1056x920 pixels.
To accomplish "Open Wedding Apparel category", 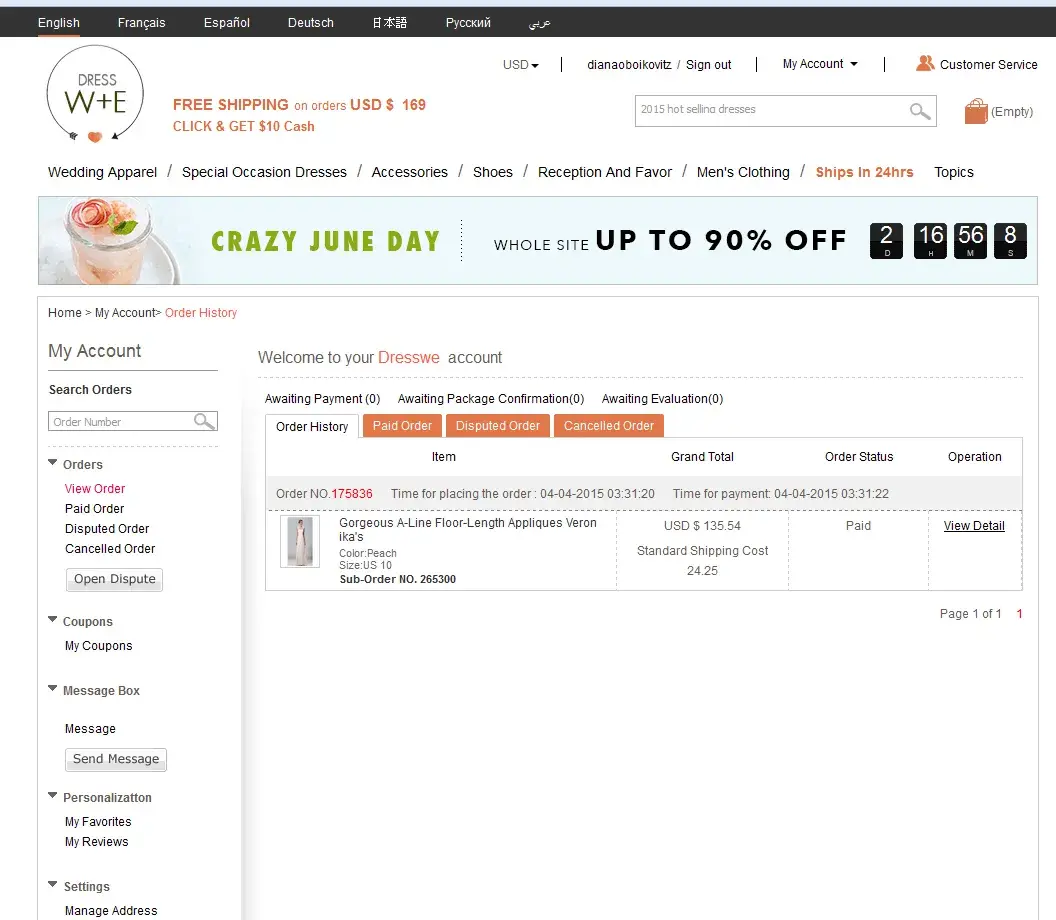I will tap(102, 172).
